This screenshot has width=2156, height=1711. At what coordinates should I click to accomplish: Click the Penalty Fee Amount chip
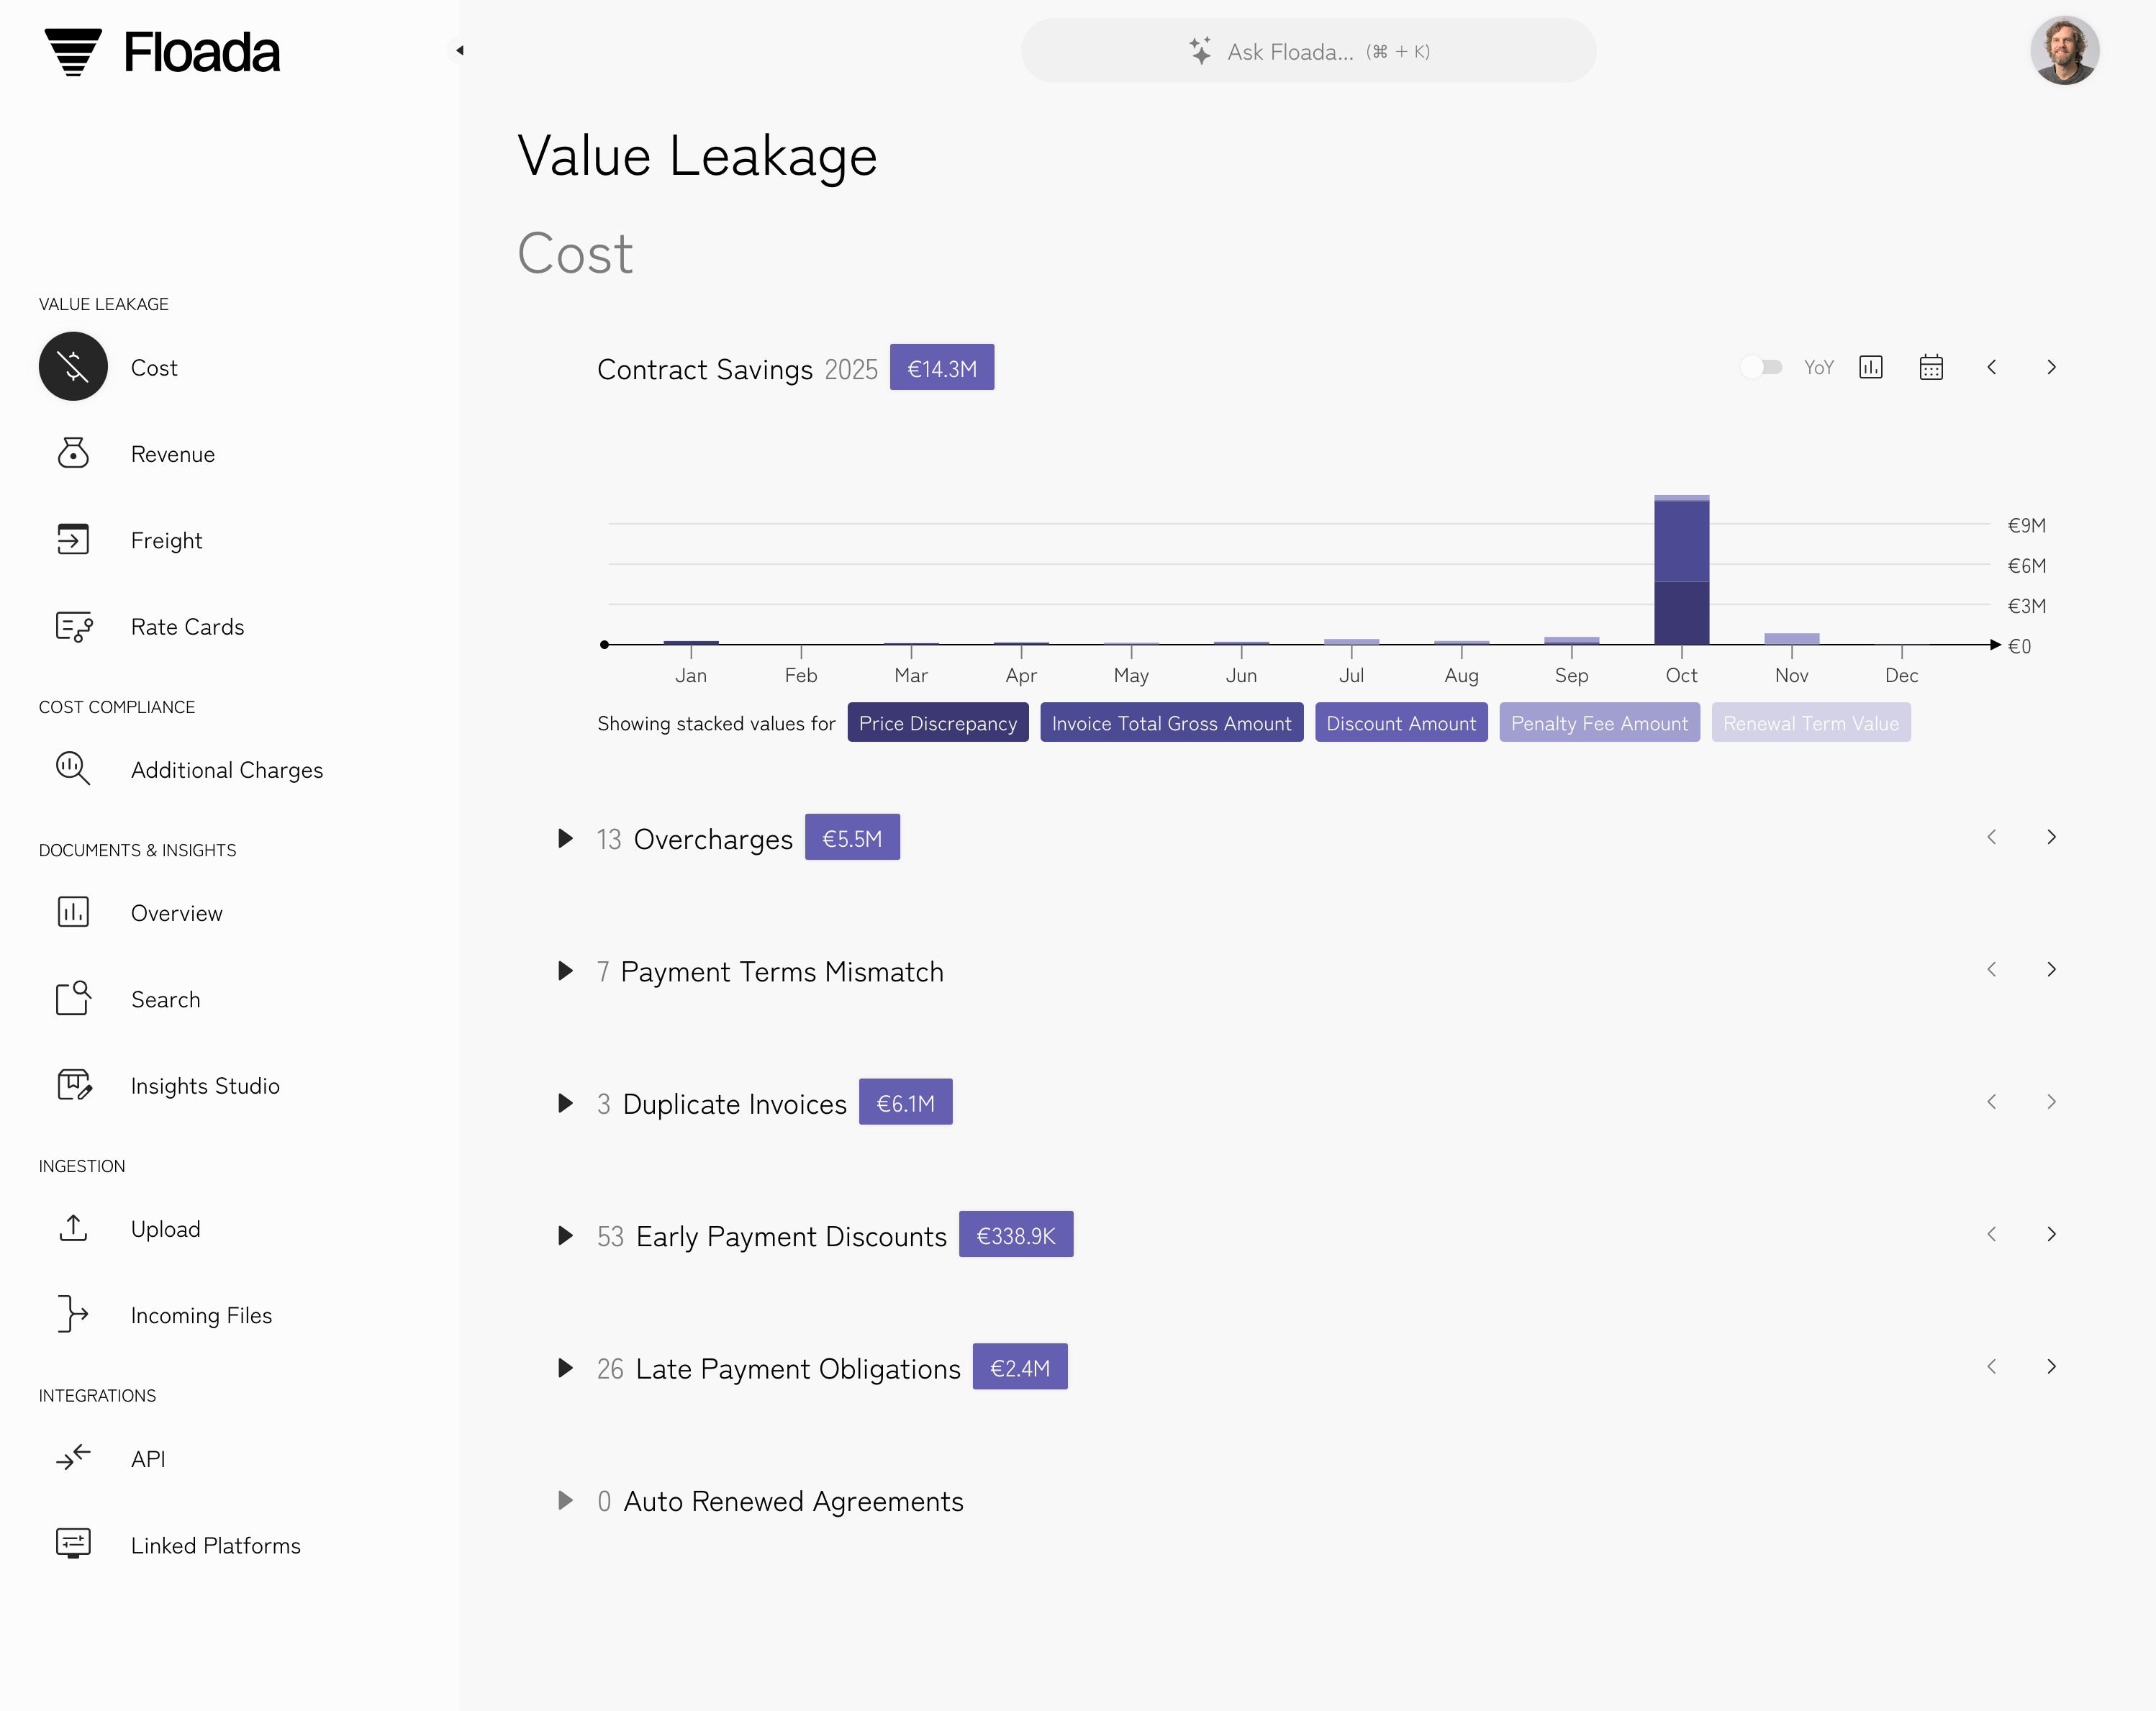(x=1598, y=723)
